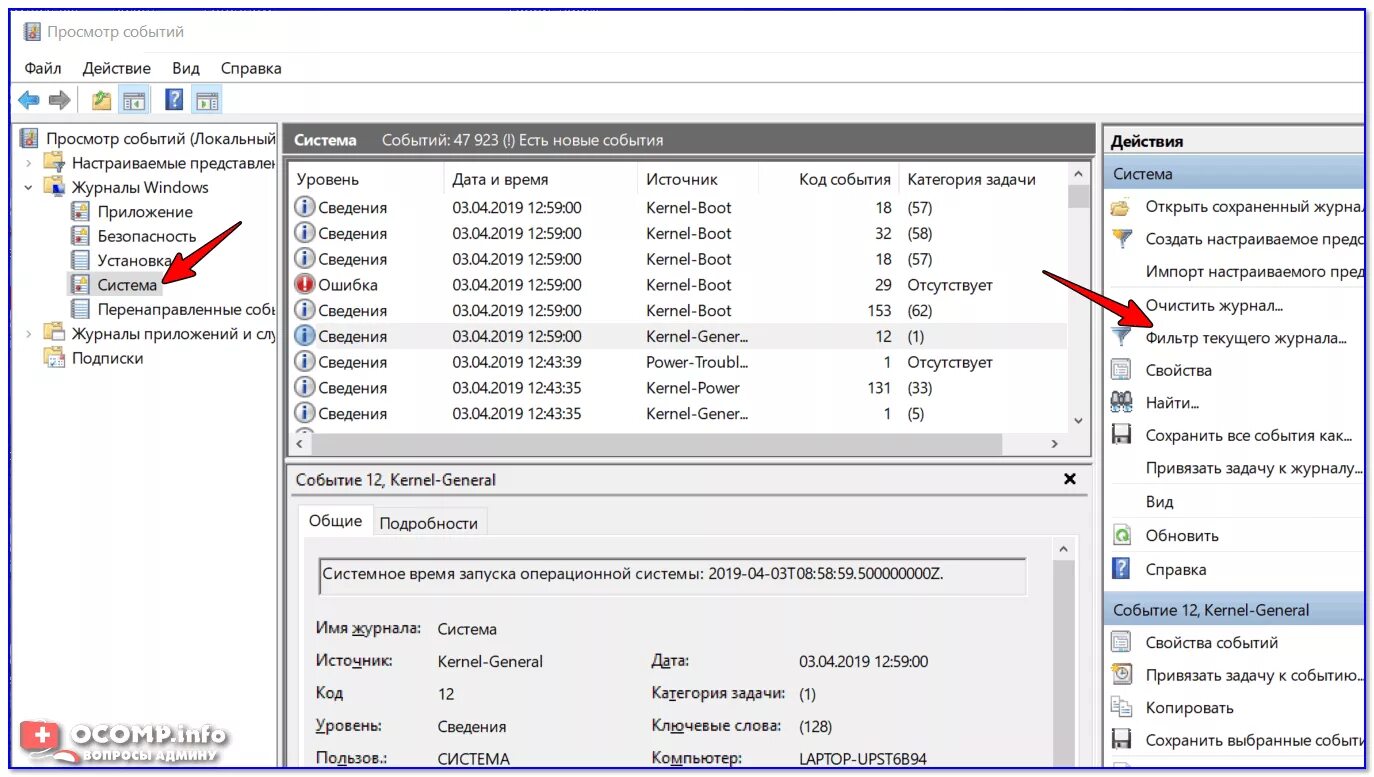Screen dimensions: 1374x777
Task: Select the Установка log in the tree
Action: point(134,260)
